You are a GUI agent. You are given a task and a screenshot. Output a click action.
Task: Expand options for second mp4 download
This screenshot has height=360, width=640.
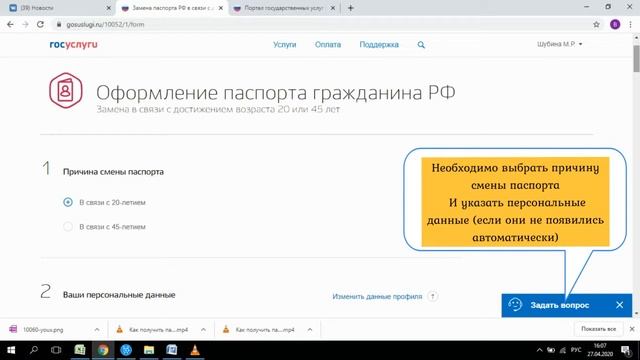[310, 329]
